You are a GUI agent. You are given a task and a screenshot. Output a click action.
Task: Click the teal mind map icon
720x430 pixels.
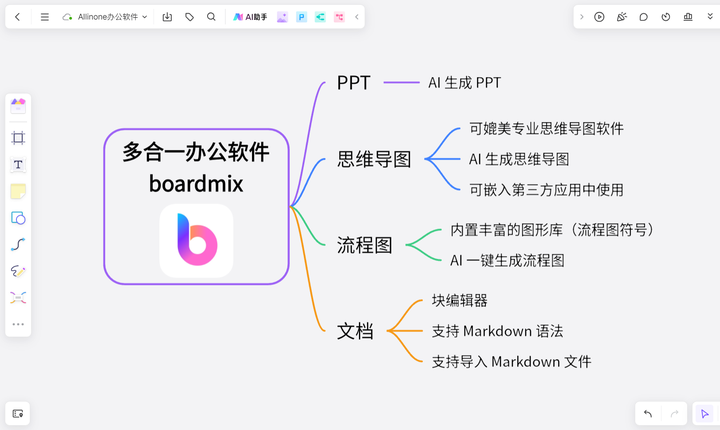pyautogui.click(x=320, y=17)
